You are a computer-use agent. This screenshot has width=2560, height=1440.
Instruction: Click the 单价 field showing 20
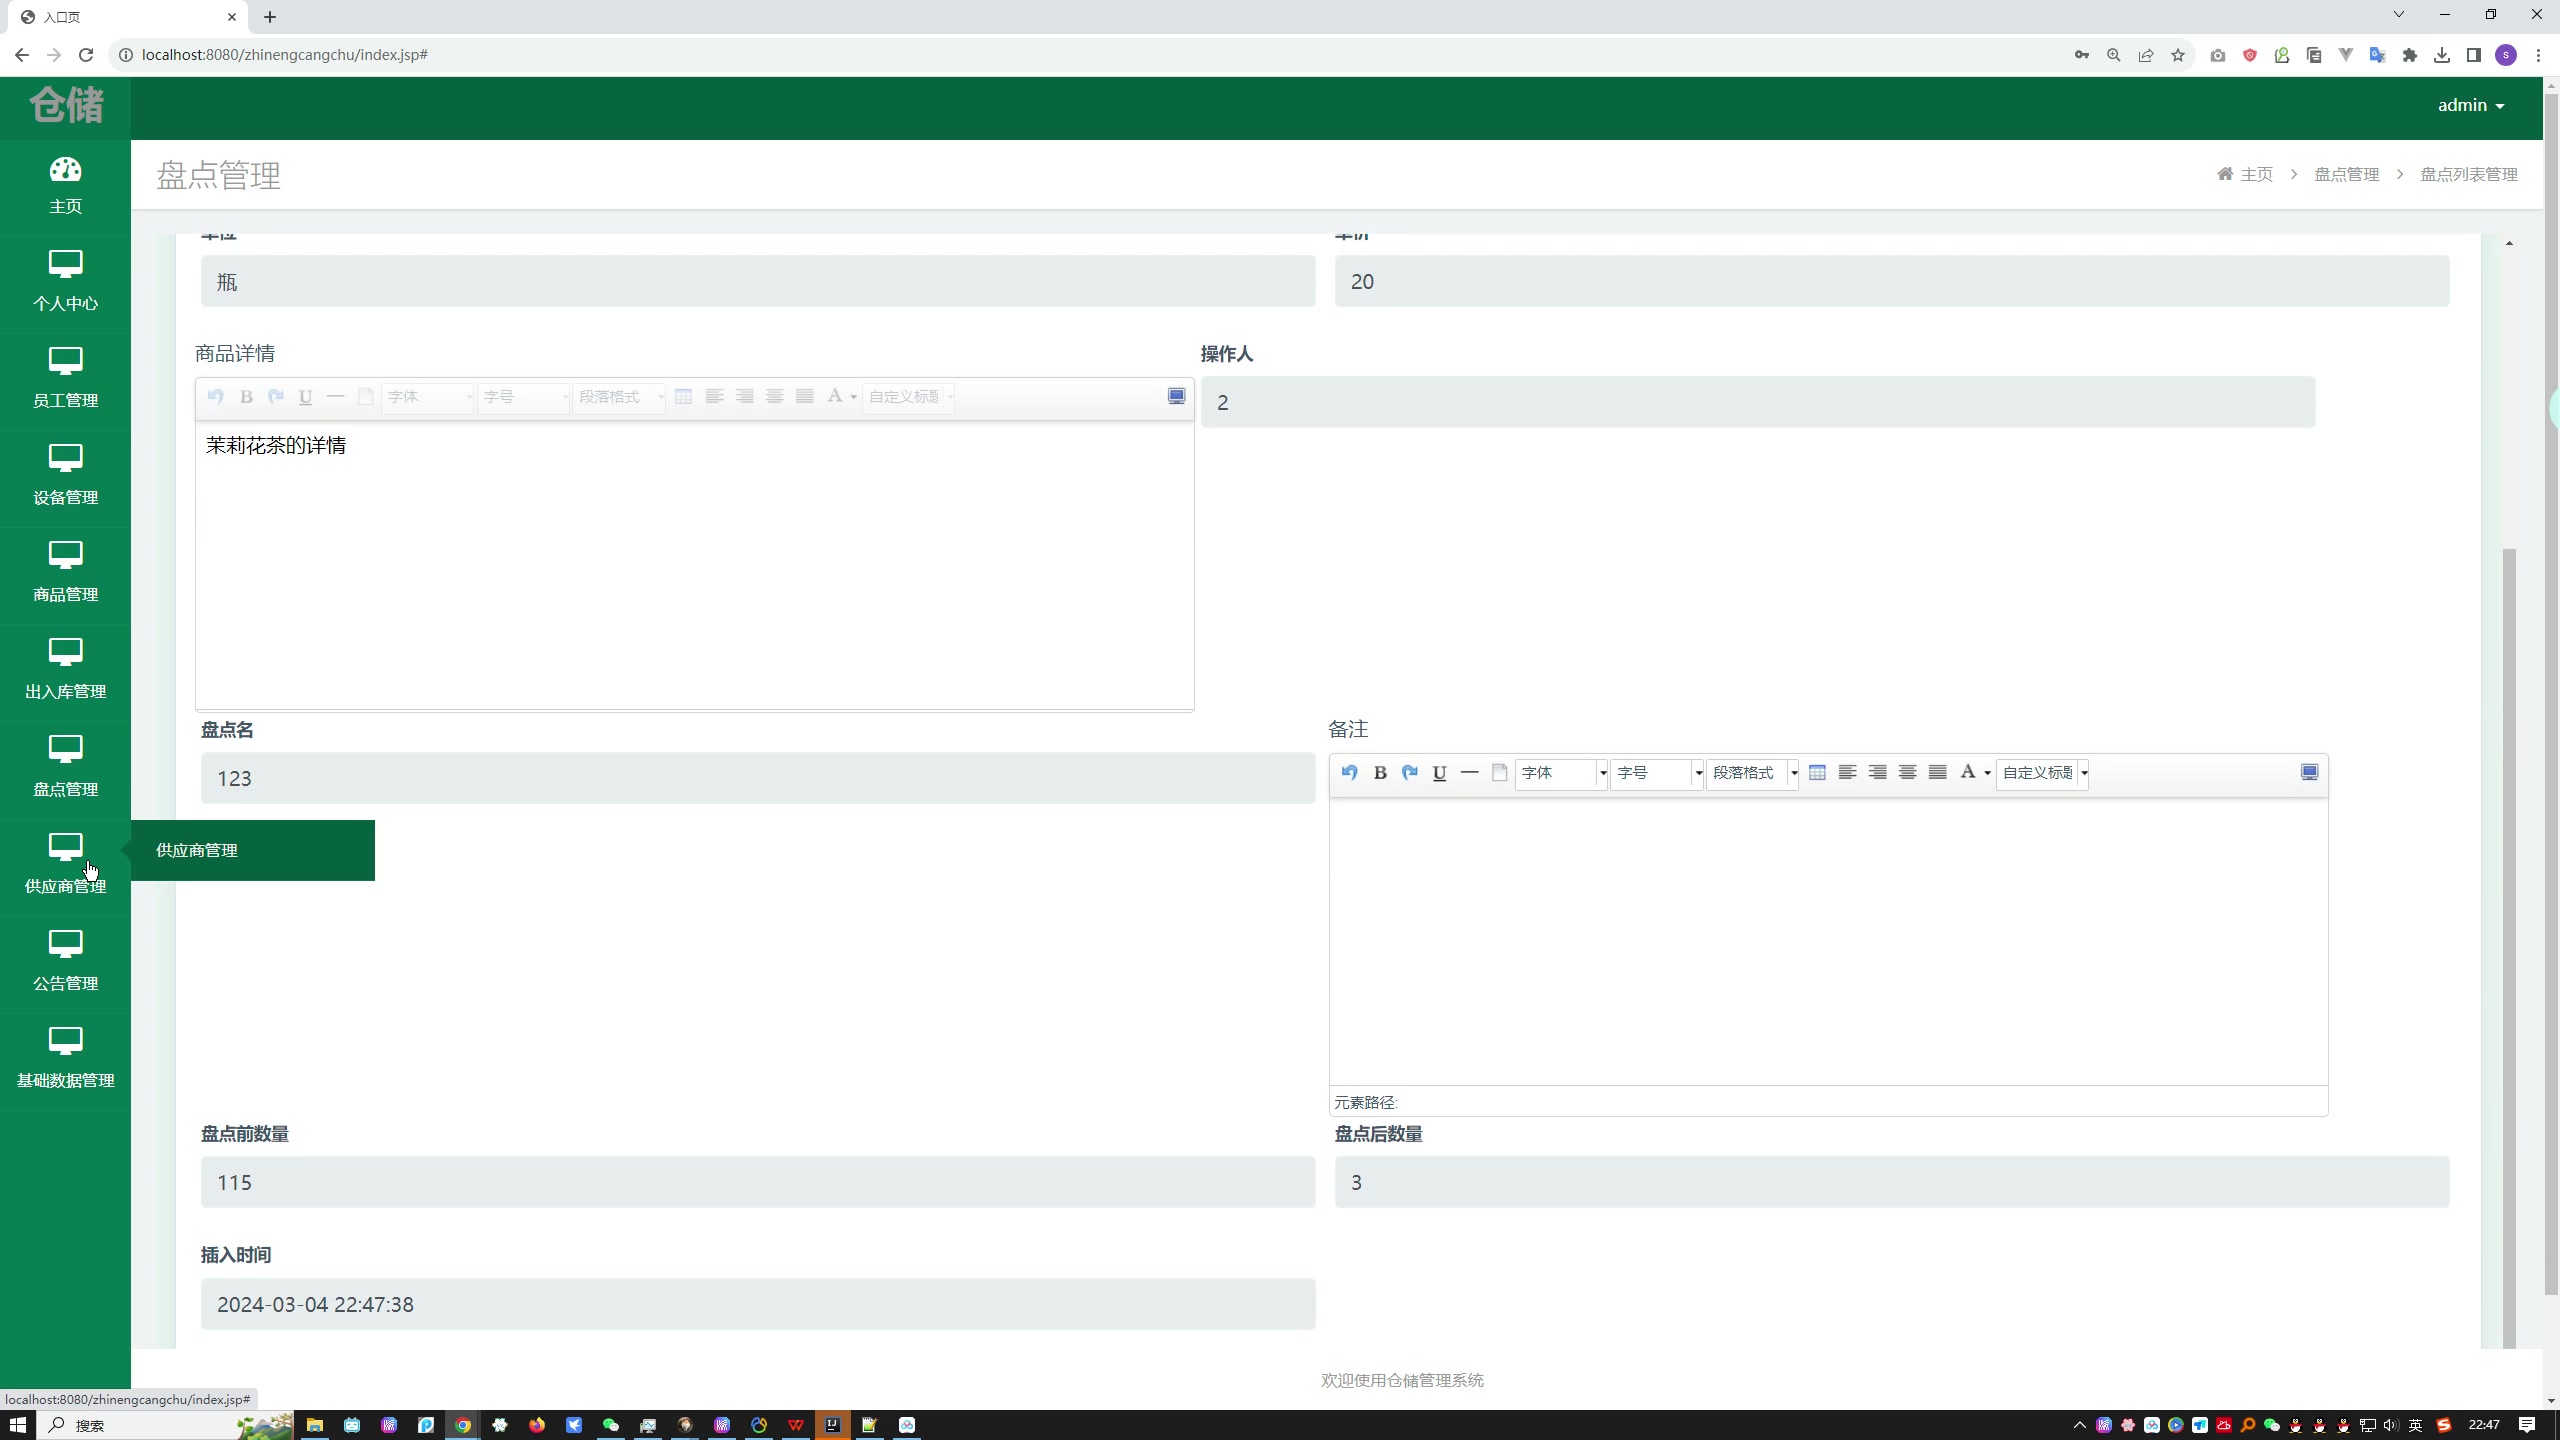(1892, 281)
